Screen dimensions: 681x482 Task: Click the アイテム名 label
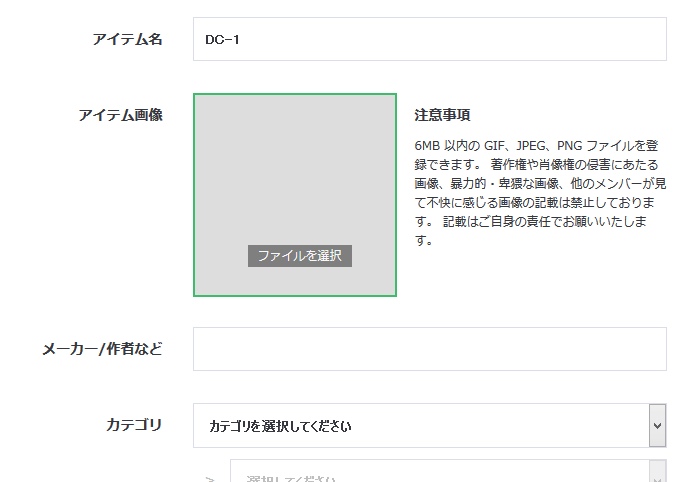[x=126, y=40]
